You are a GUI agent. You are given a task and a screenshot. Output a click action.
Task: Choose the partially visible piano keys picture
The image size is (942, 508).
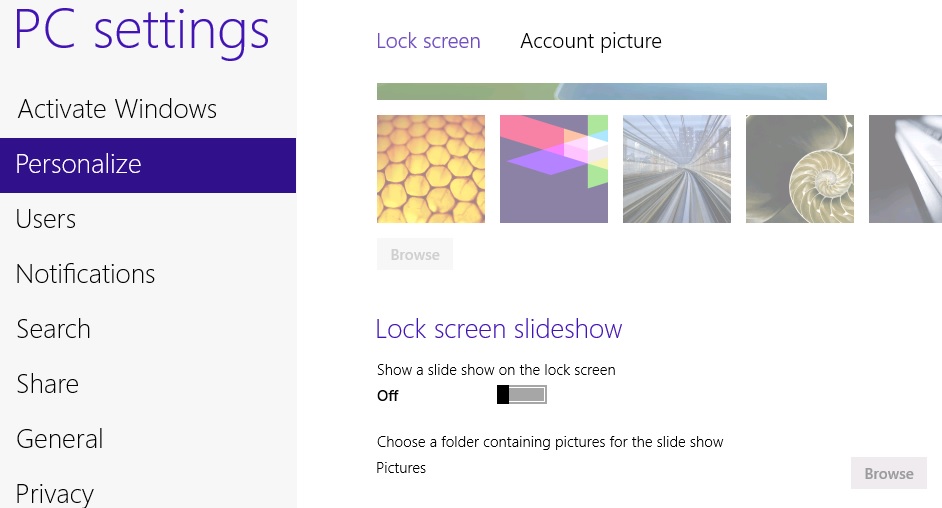905,169
